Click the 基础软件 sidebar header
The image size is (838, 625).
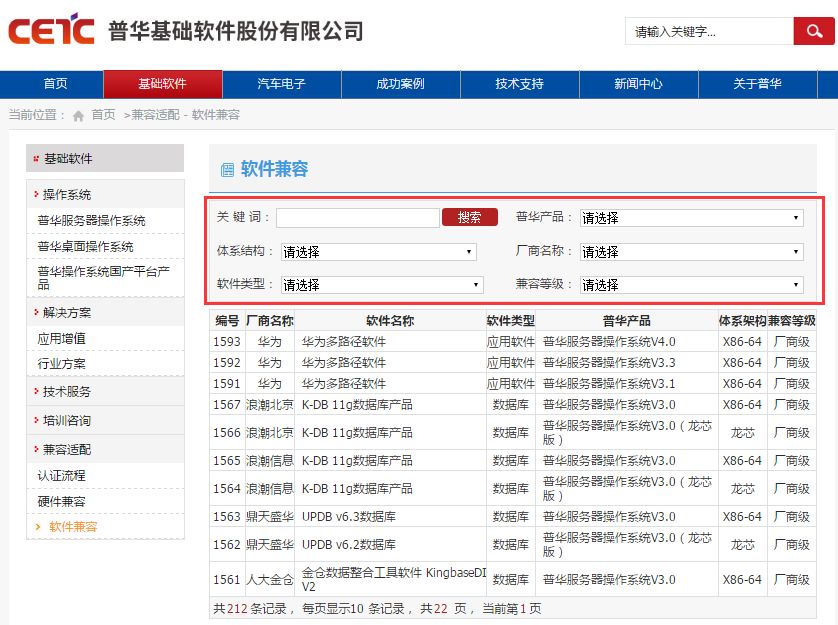click(x=105, y=158)
